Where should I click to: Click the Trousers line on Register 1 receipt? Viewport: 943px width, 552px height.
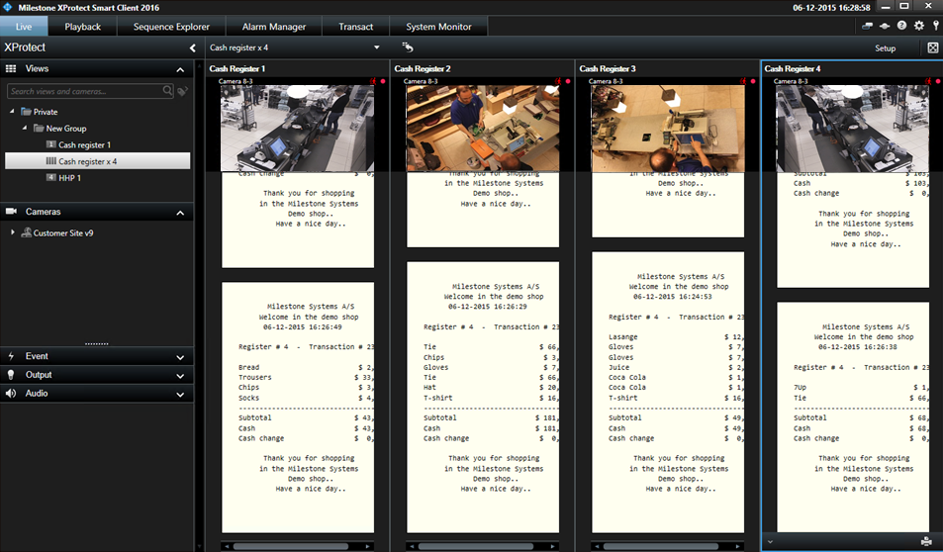point(306,378)
